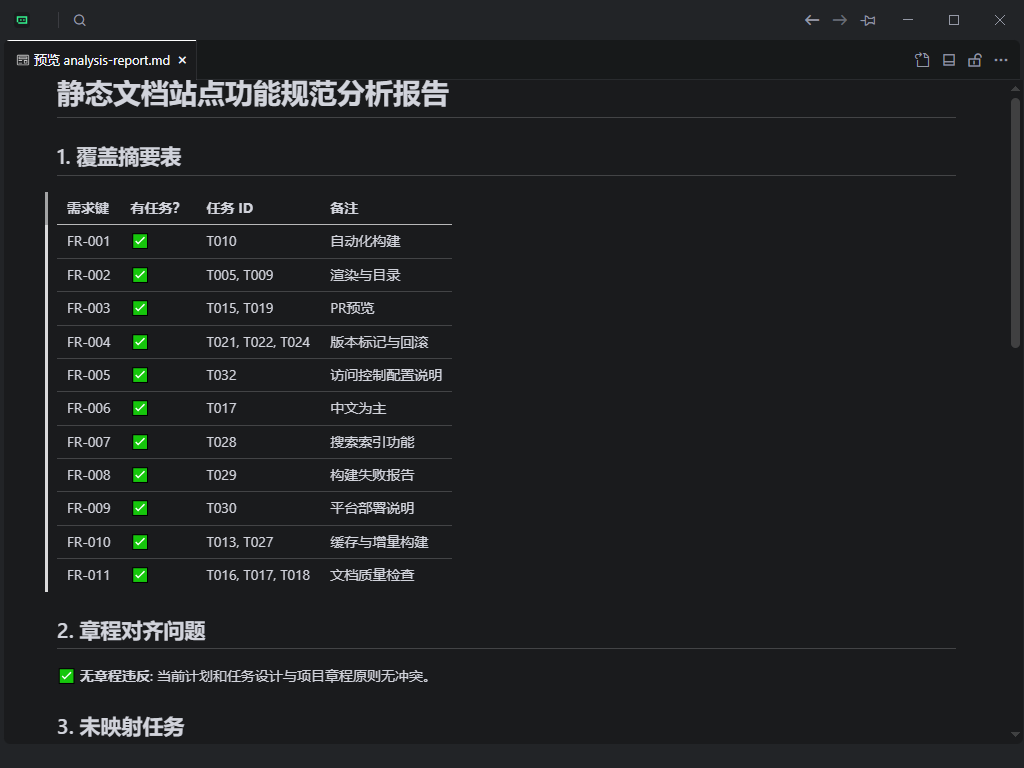Viewport: 1024px width, 768px height.
Task: Open search with the magnifier icon
Action: pos(79,20)
